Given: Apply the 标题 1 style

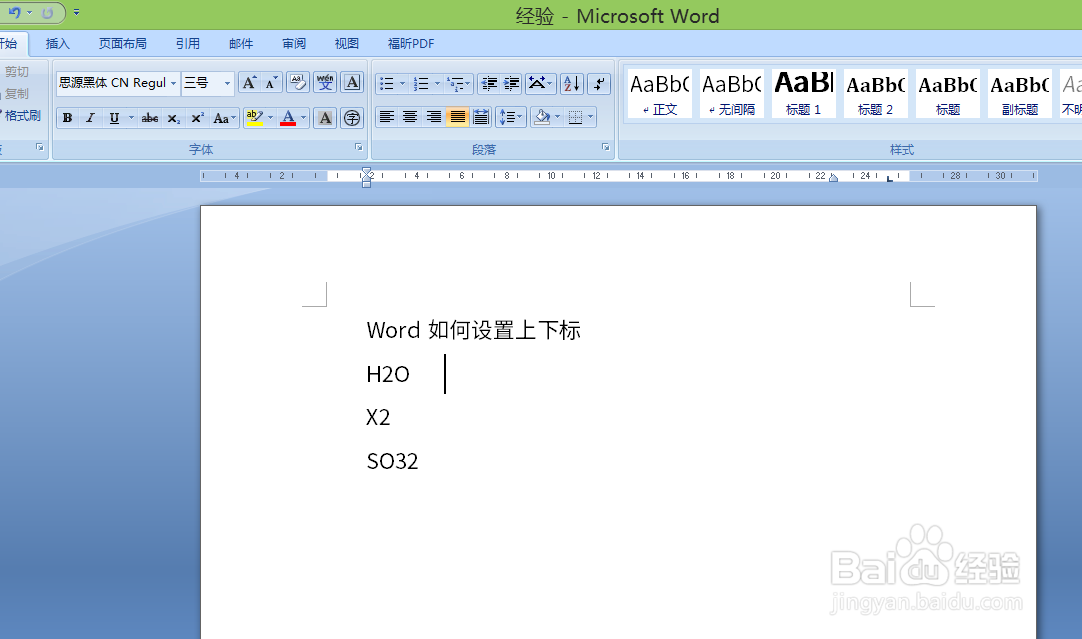Looking at the screenshot, I should point(804,93).
